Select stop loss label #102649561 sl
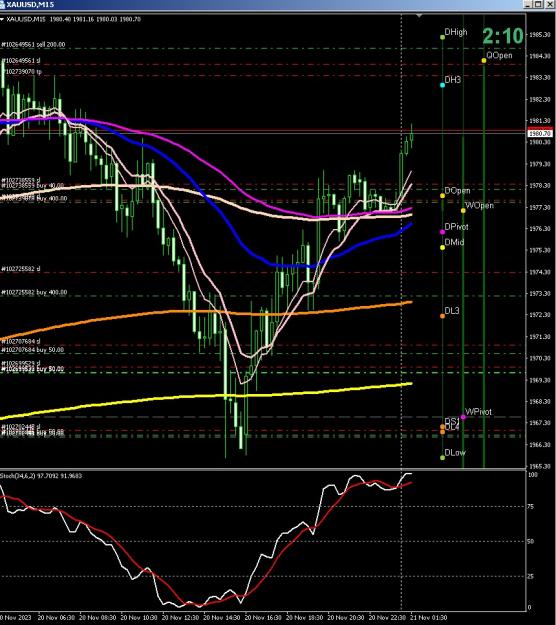This screenshot has height=625, width=556. tap(21, 61)
